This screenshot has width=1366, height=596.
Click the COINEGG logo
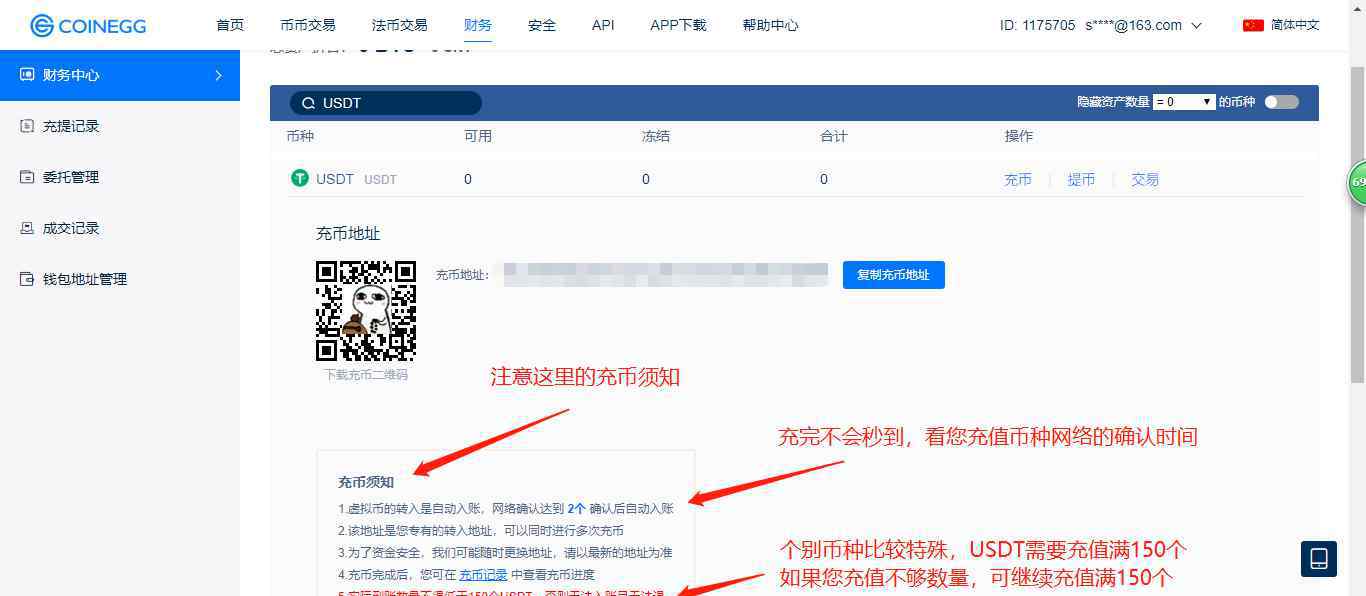(87, 25)
